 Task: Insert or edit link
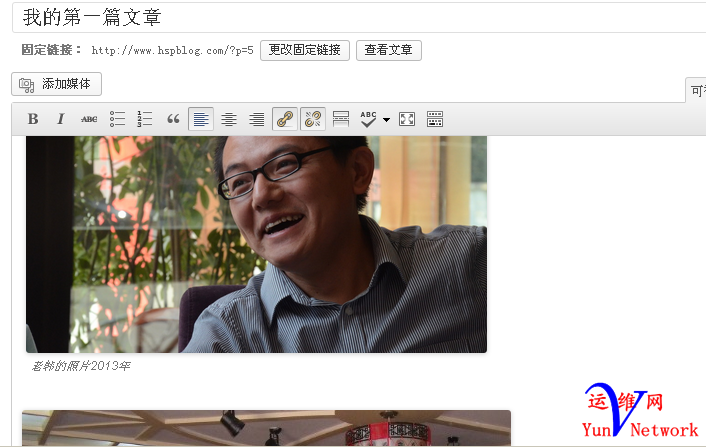285,119
